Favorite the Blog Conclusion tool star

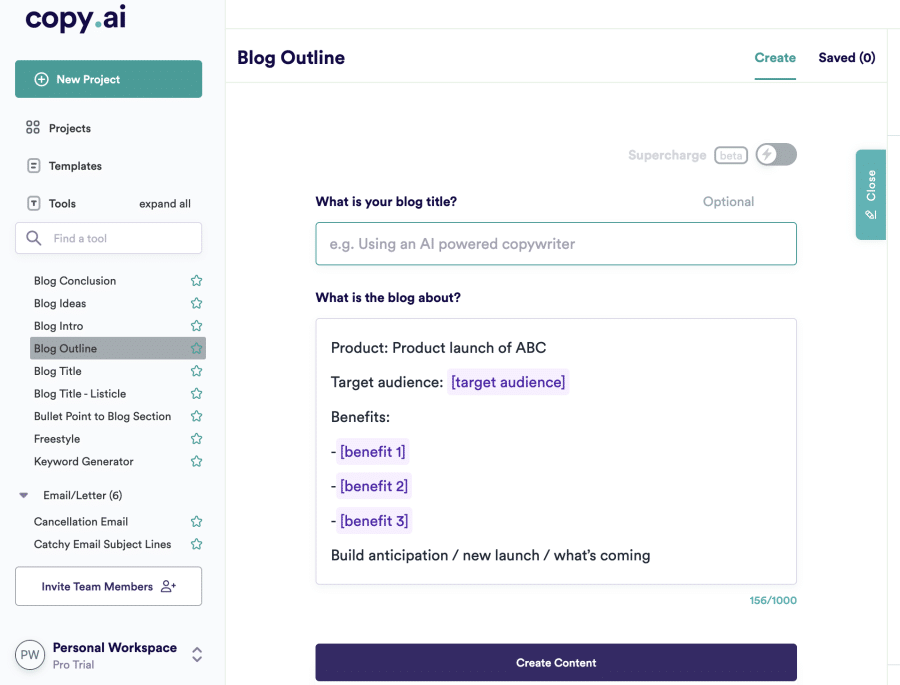197,281
